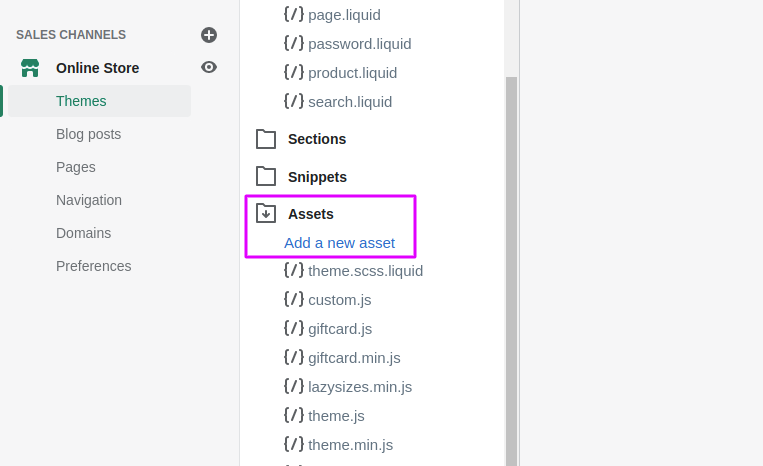Select Navigation in the sidebar
The image size is (763, 466).
click(89, 200)
